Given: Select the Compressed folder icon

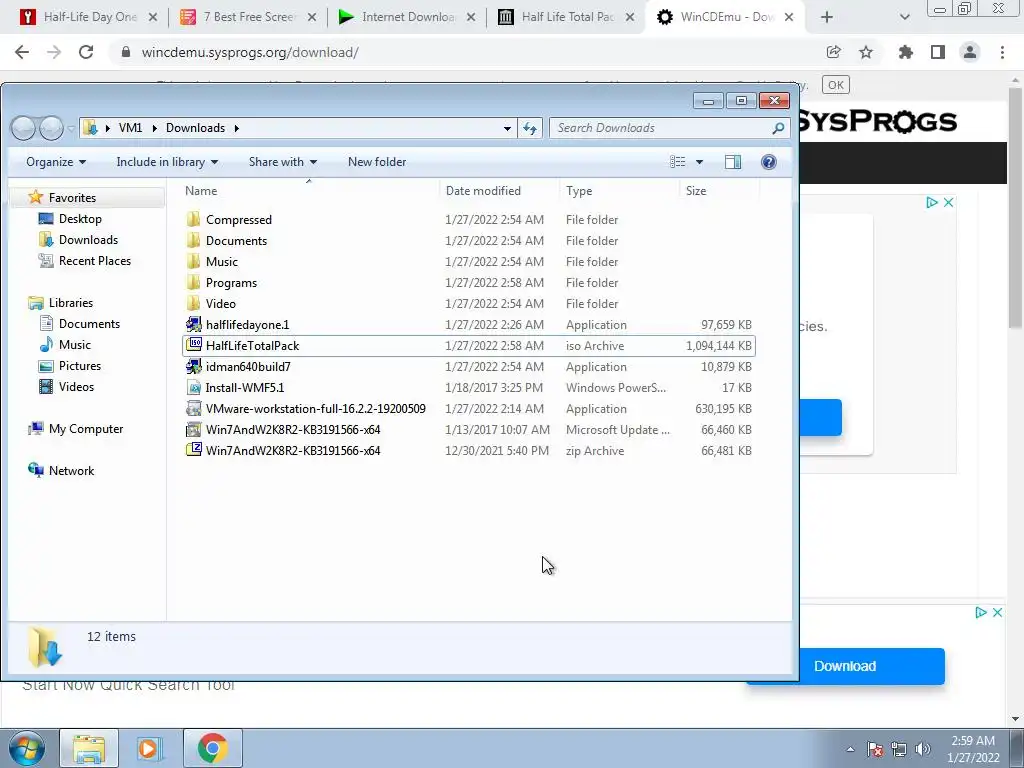Looking at the screenshot, I should coord(194,219).
